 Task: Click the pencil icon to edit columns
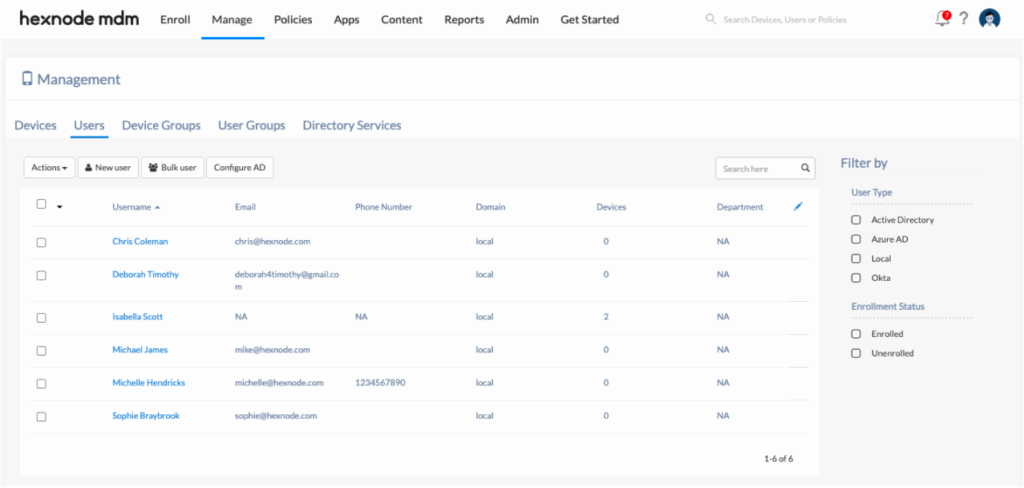coord(797,207)
